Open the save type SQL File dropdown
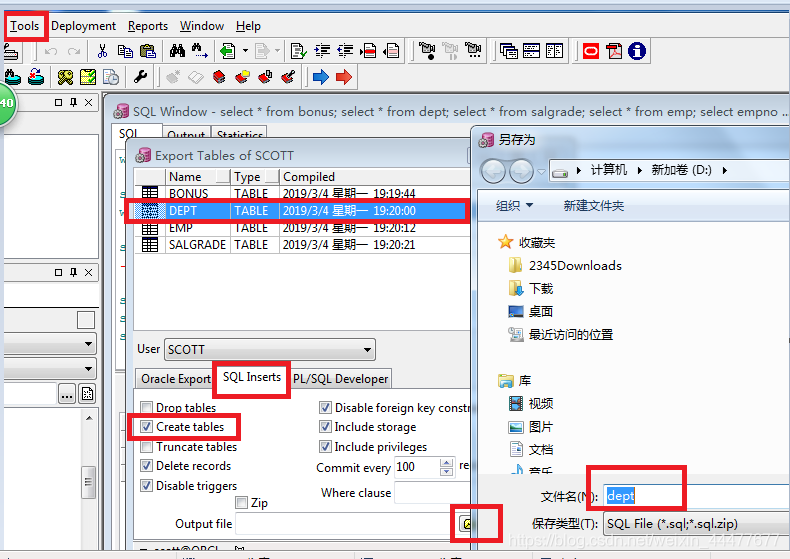The image size is (790, 559). [696, 524]
